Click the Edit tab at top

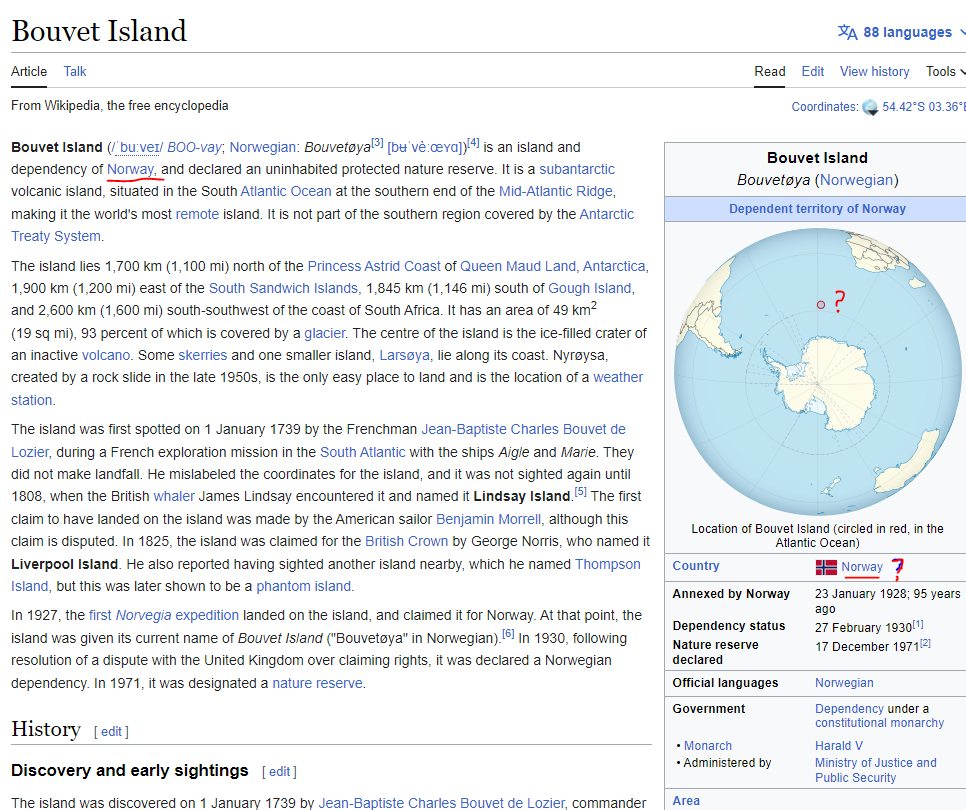pyautogui.click(x=813, y=71)
